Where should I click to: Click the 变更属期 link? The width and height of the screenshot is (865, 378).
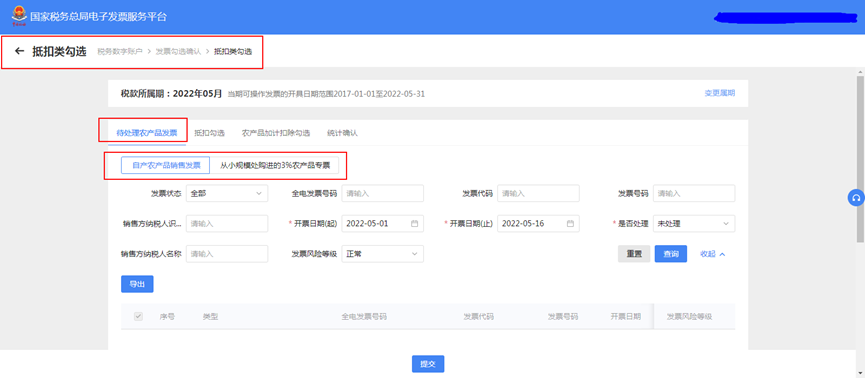(719, 93)
